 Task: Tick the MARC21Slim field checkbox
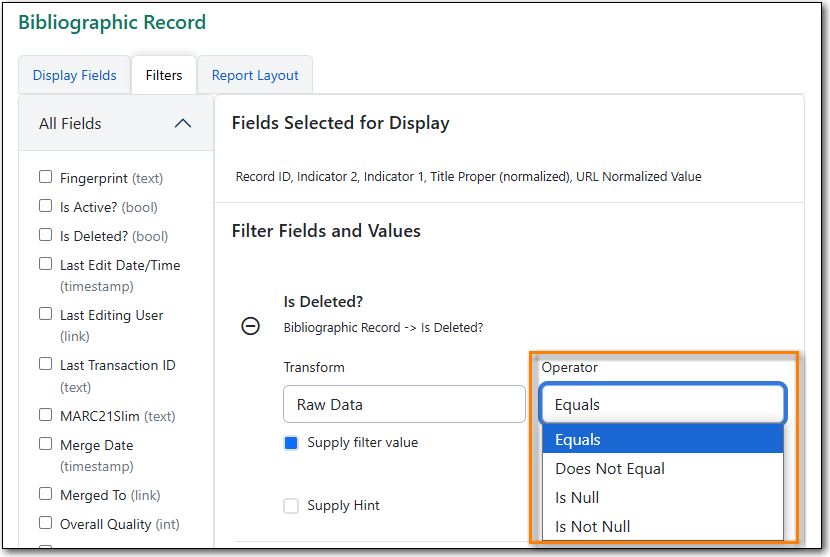(46, 415)
